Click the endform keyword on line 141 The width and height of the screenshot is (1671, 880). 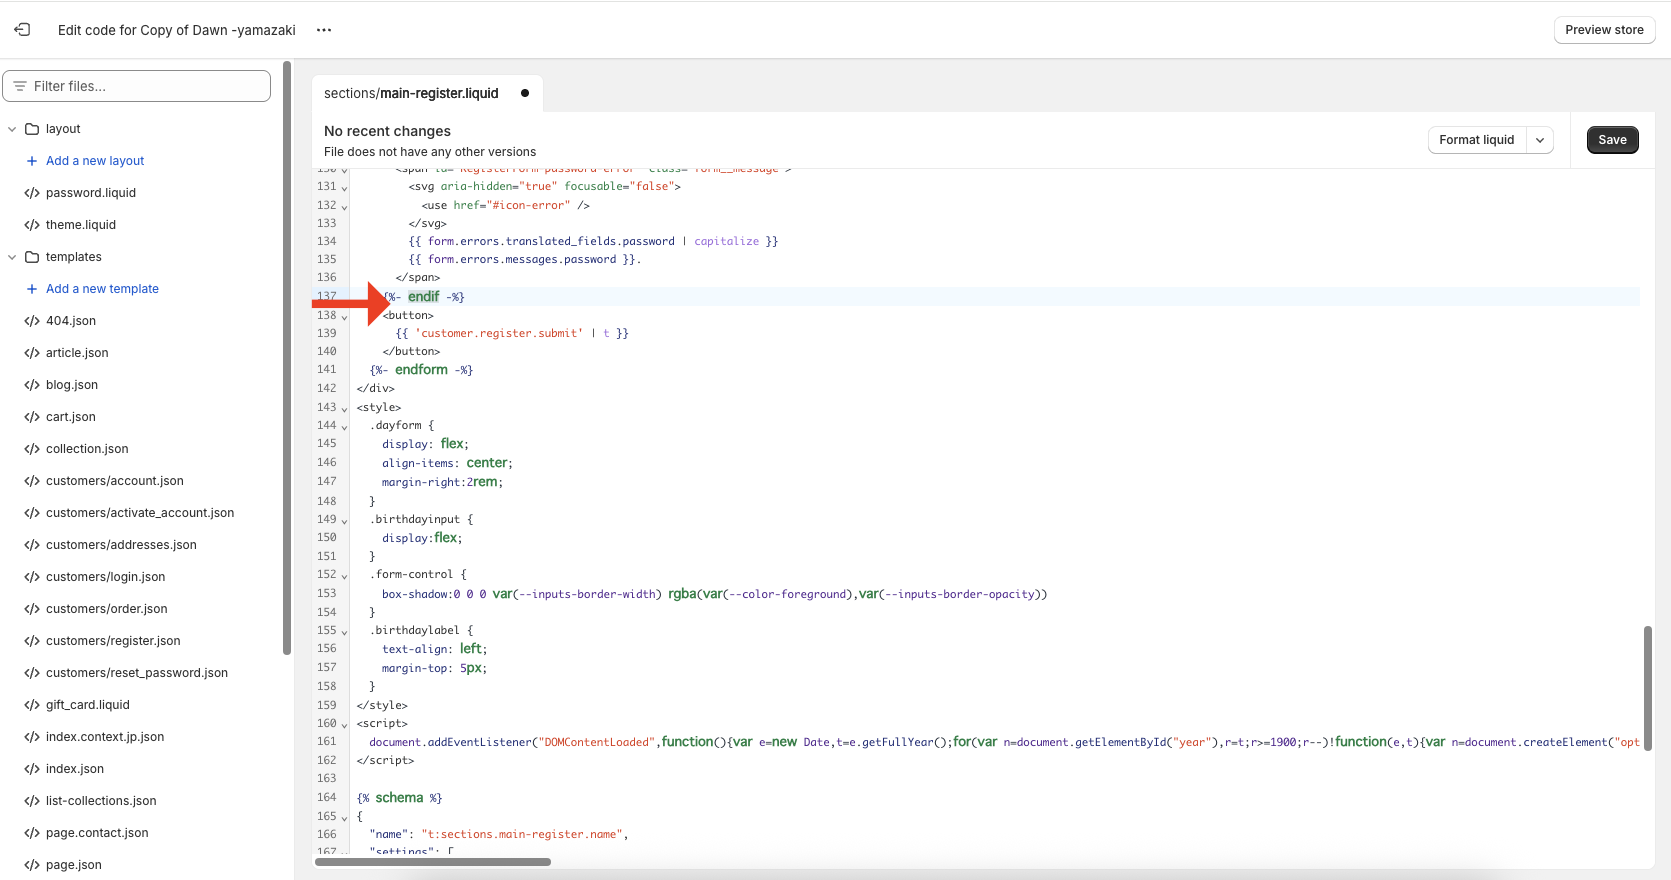(x=421, y=370)
